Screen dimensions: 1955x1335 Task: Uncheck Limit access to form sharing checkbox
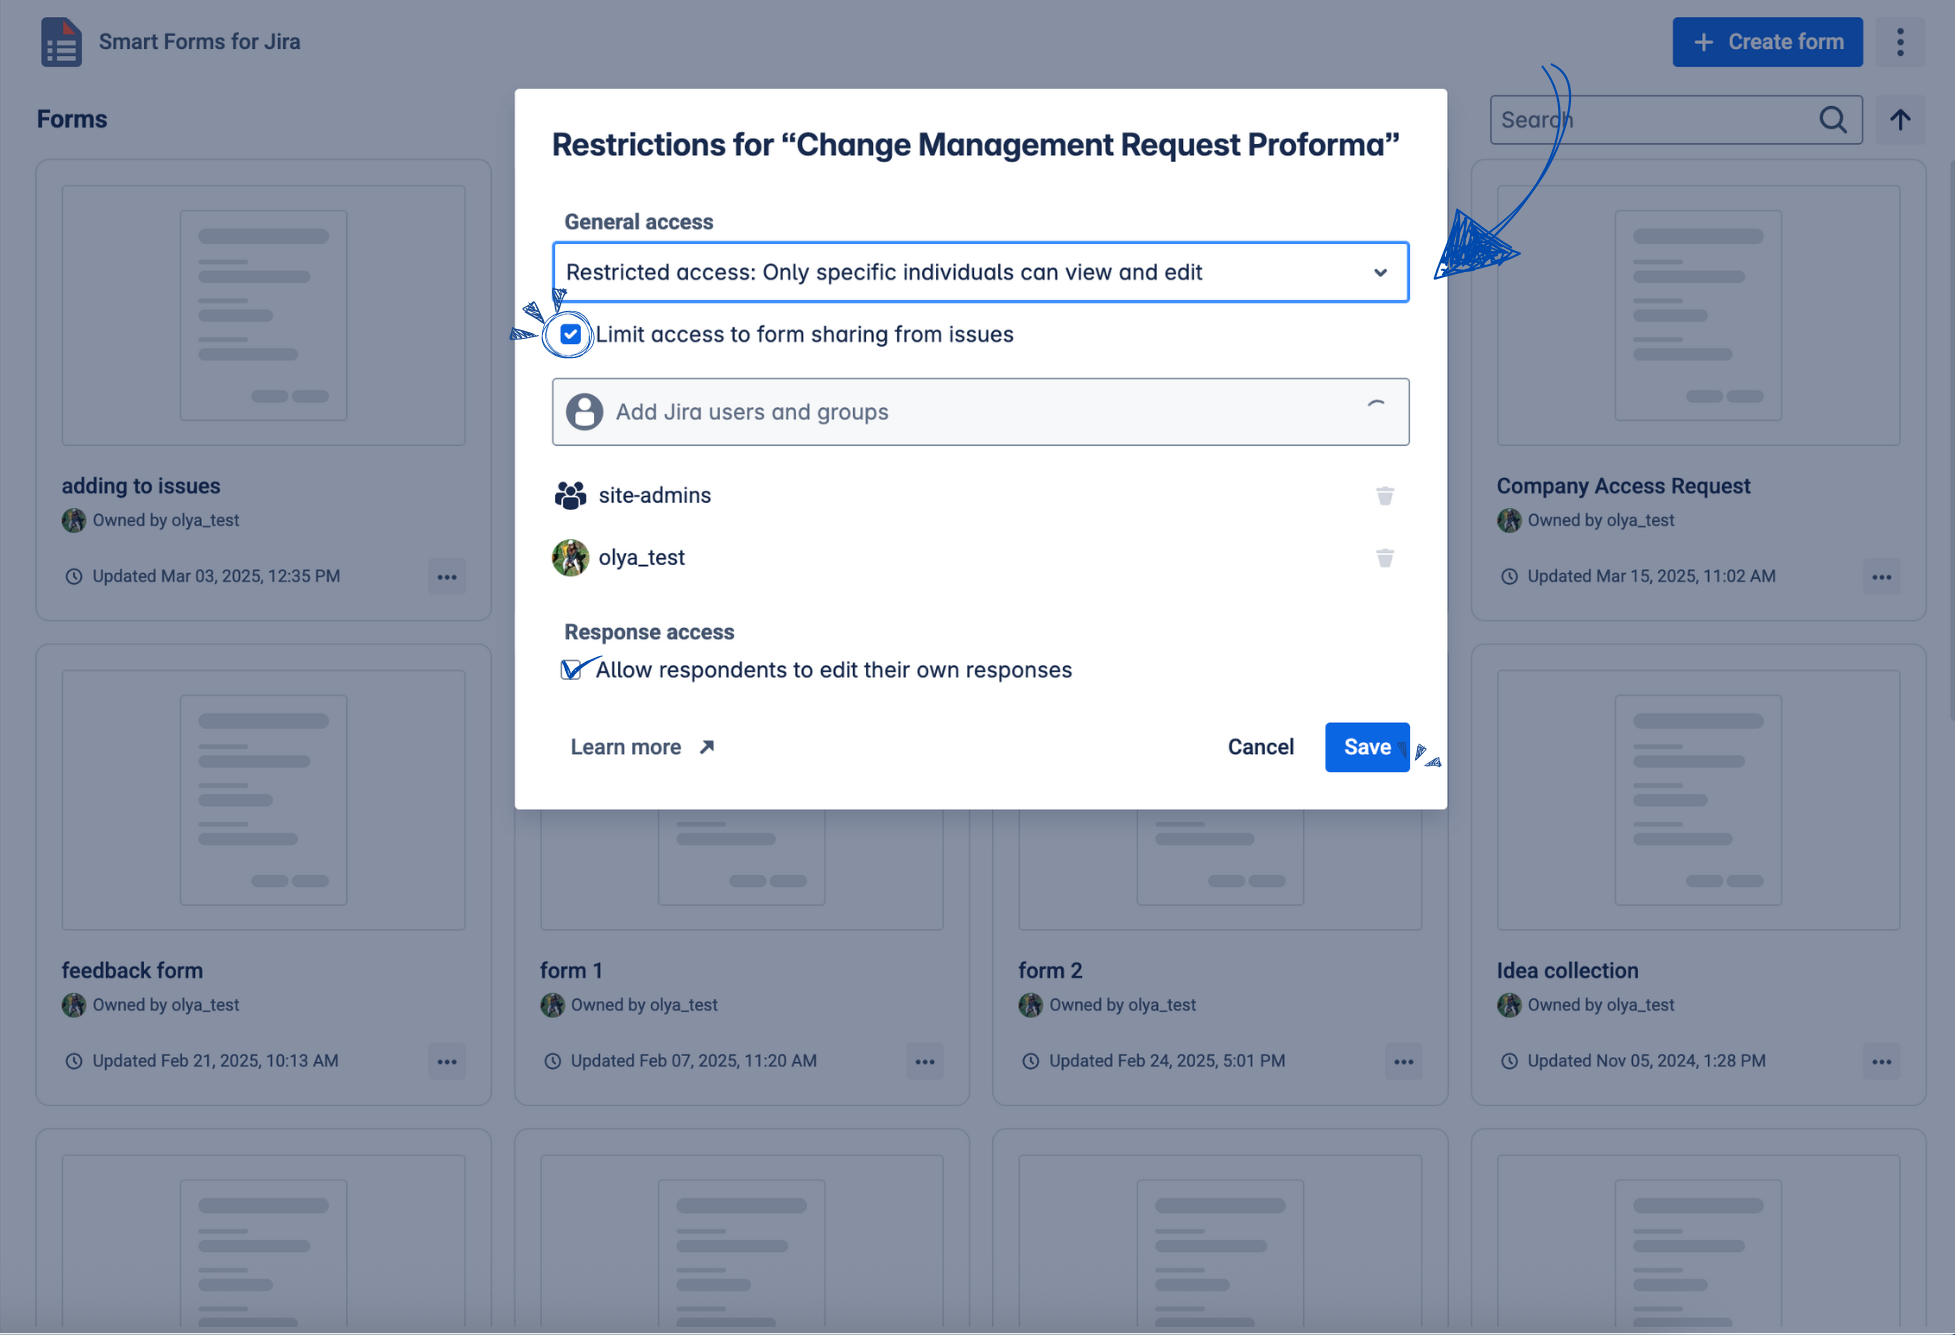(x=571, y=334)
